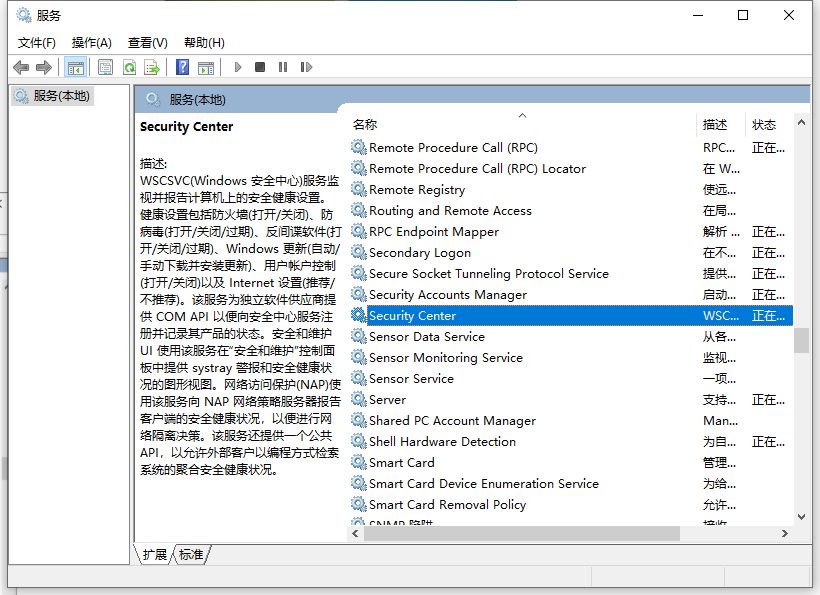Toggle the Show/Hide Console Tree icon

pyautogui.click(x=76, y=66)
